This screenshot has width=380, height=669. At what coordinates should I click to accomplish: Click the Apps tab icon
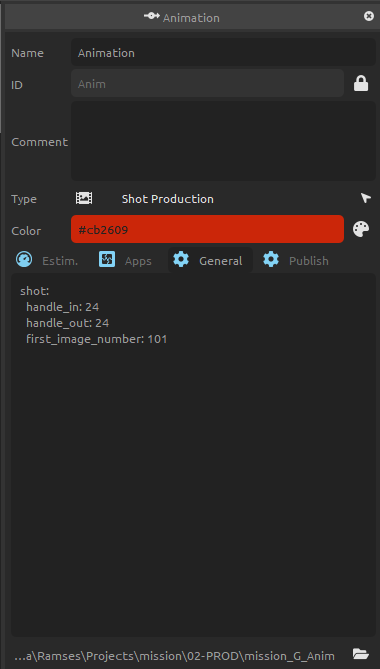[107, 259]
